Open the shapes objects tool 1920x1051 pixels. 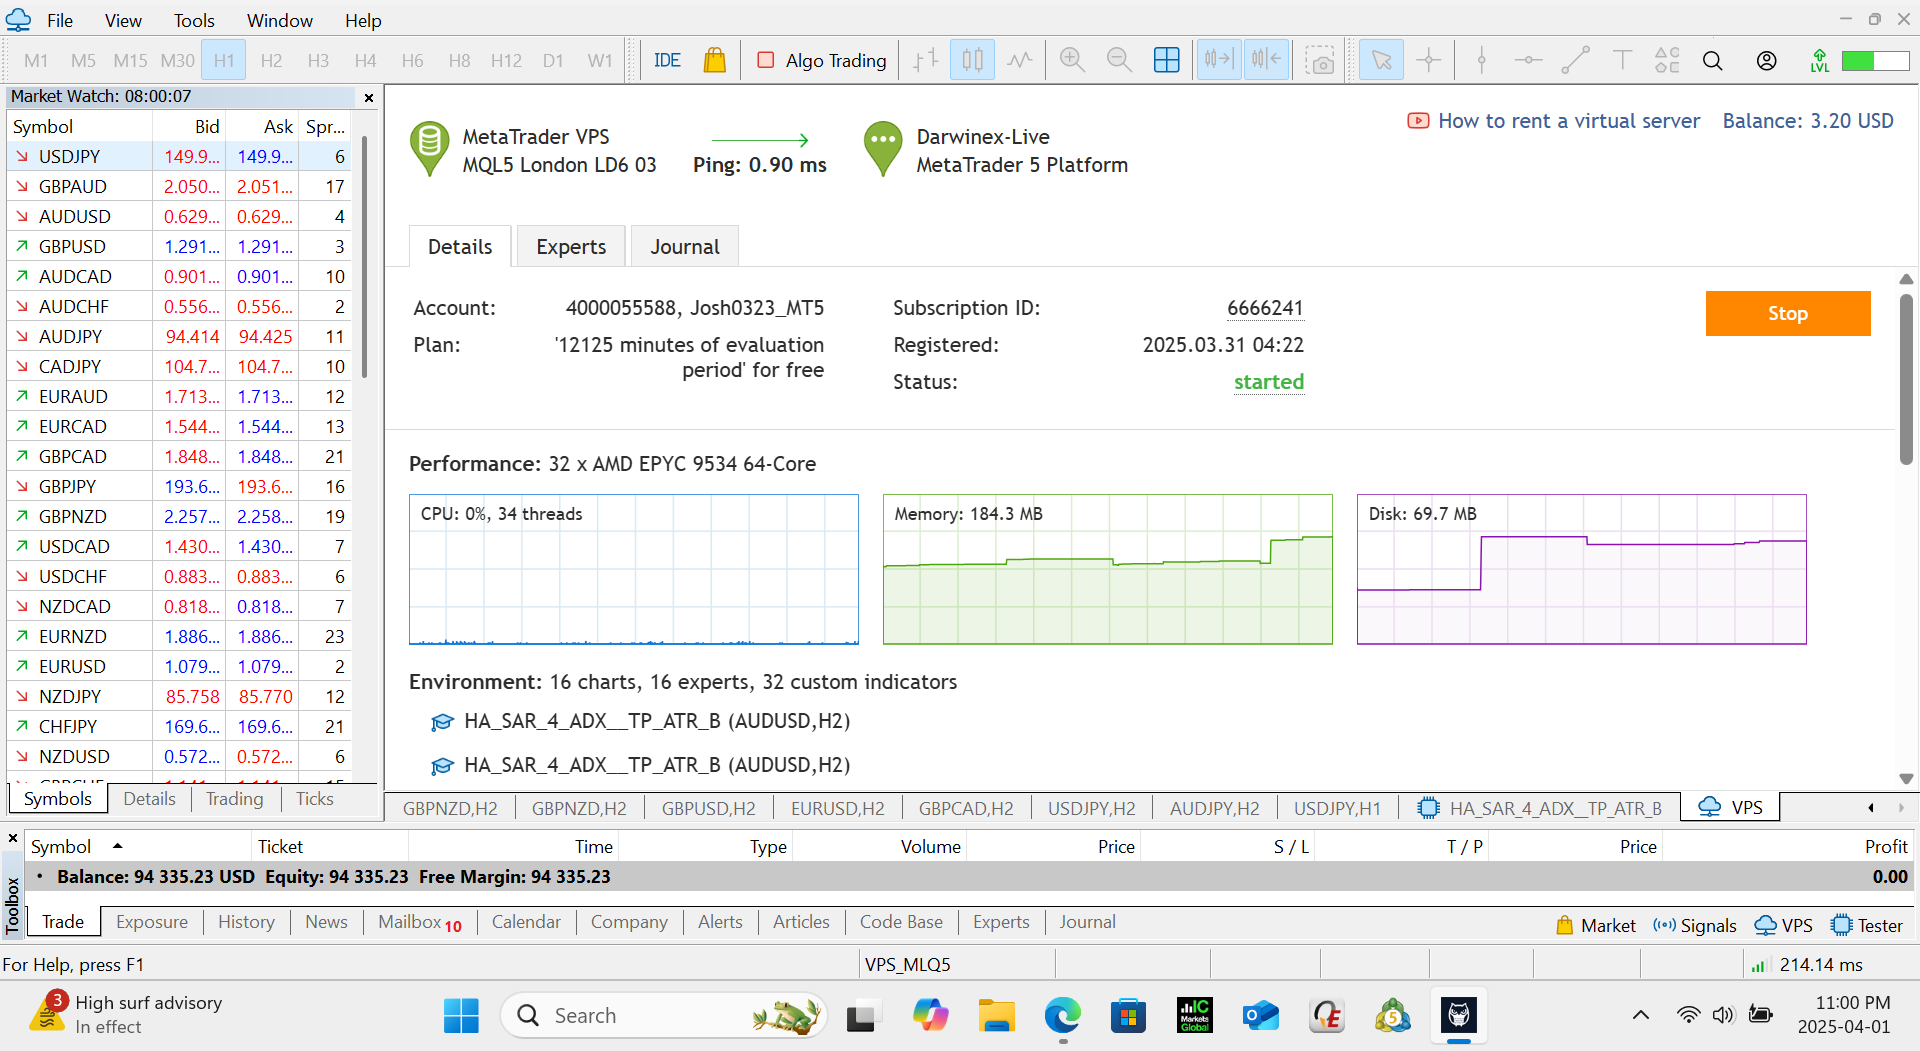[x=1667, y=60]
